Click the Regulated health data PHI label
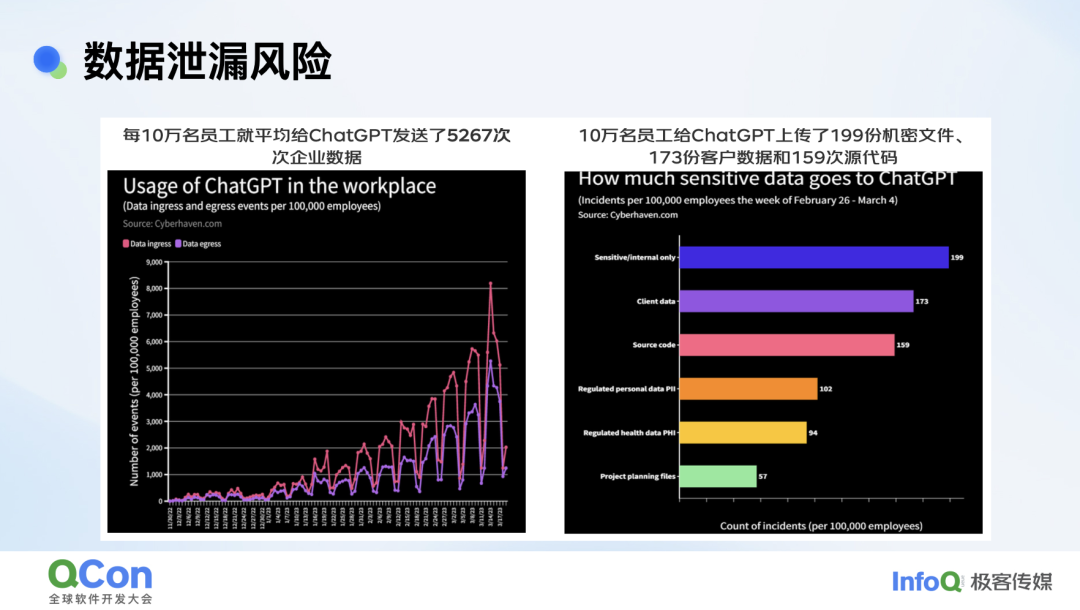Viewport: 1080px width, 610px height. pyautogui.click(x=630, y=433)
